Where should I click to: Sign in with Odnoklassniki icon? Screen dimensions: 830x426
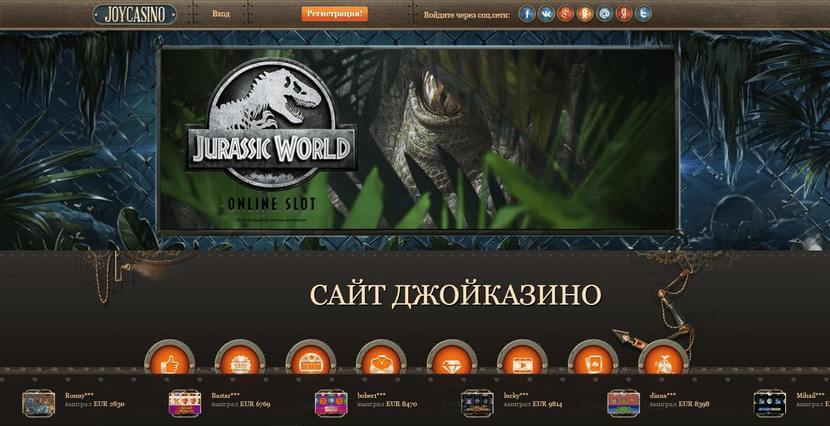[x=585, y=14]
